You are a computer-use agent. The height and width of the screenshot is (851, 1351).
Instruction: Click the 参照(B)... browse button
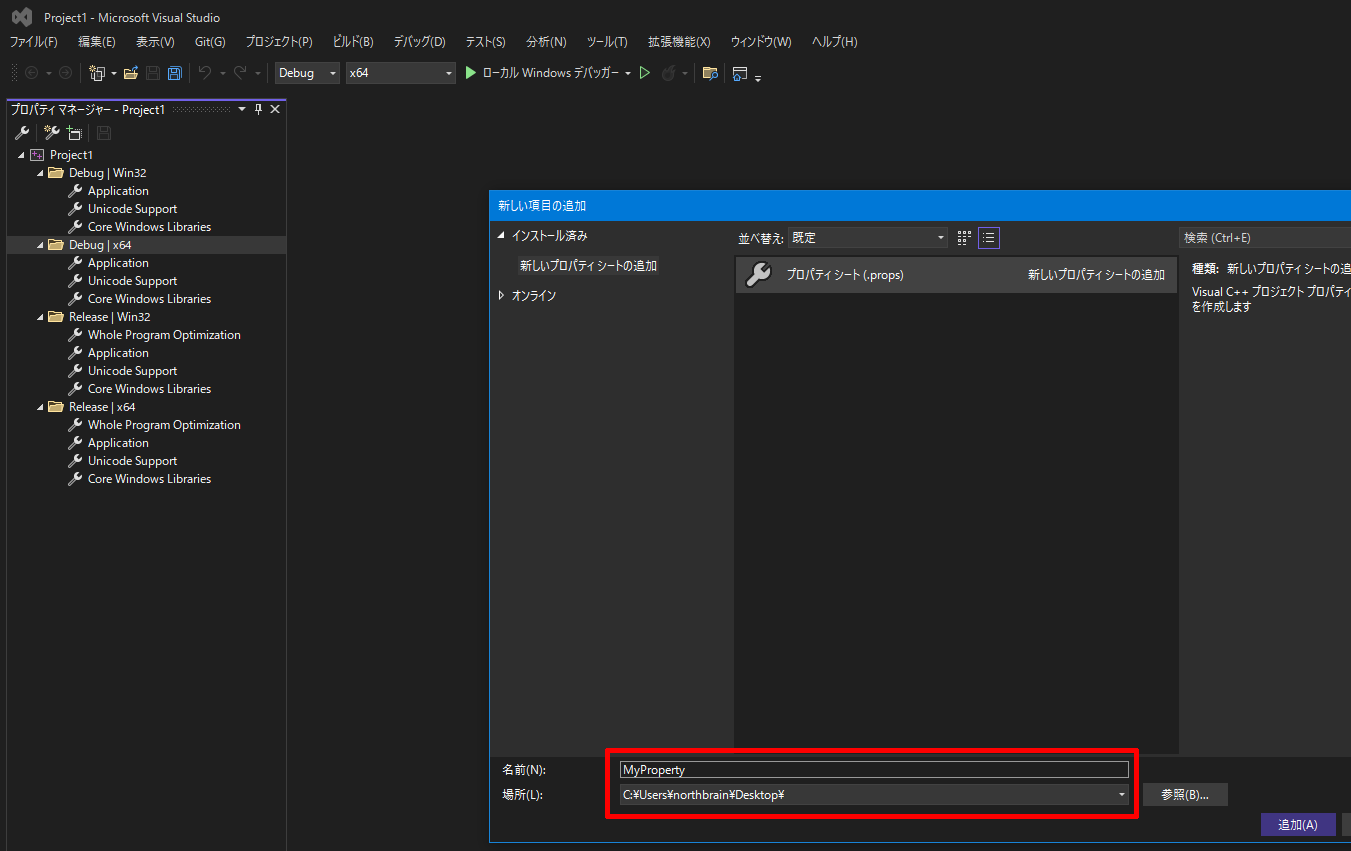1185,795
